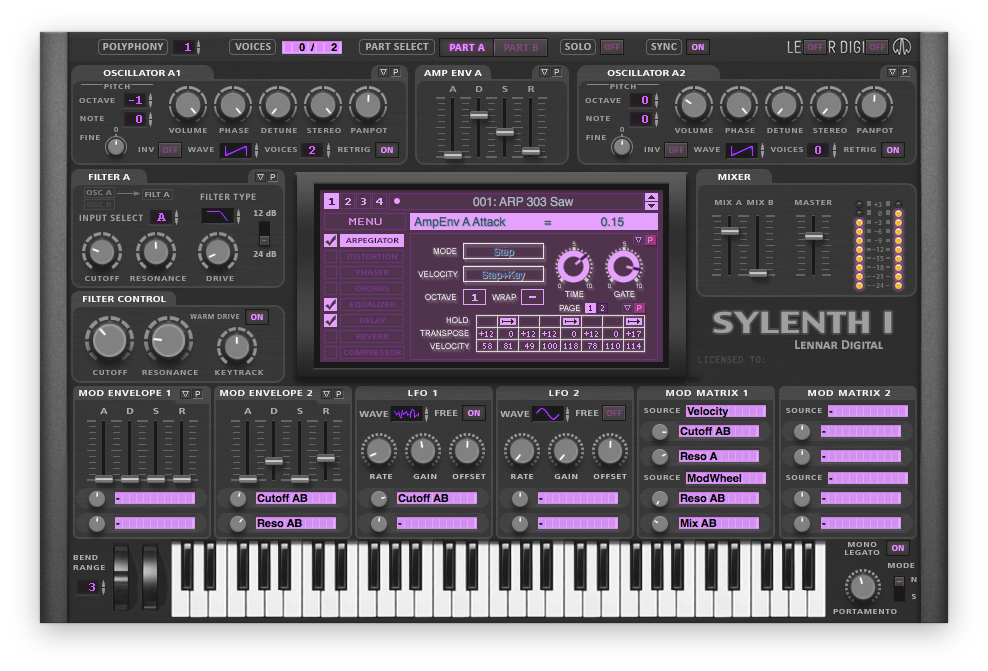The height and width of the screenshot is (671, 988).
Task: Click the Filter Control Keytrack knob
Action: [x=237, y=347]
